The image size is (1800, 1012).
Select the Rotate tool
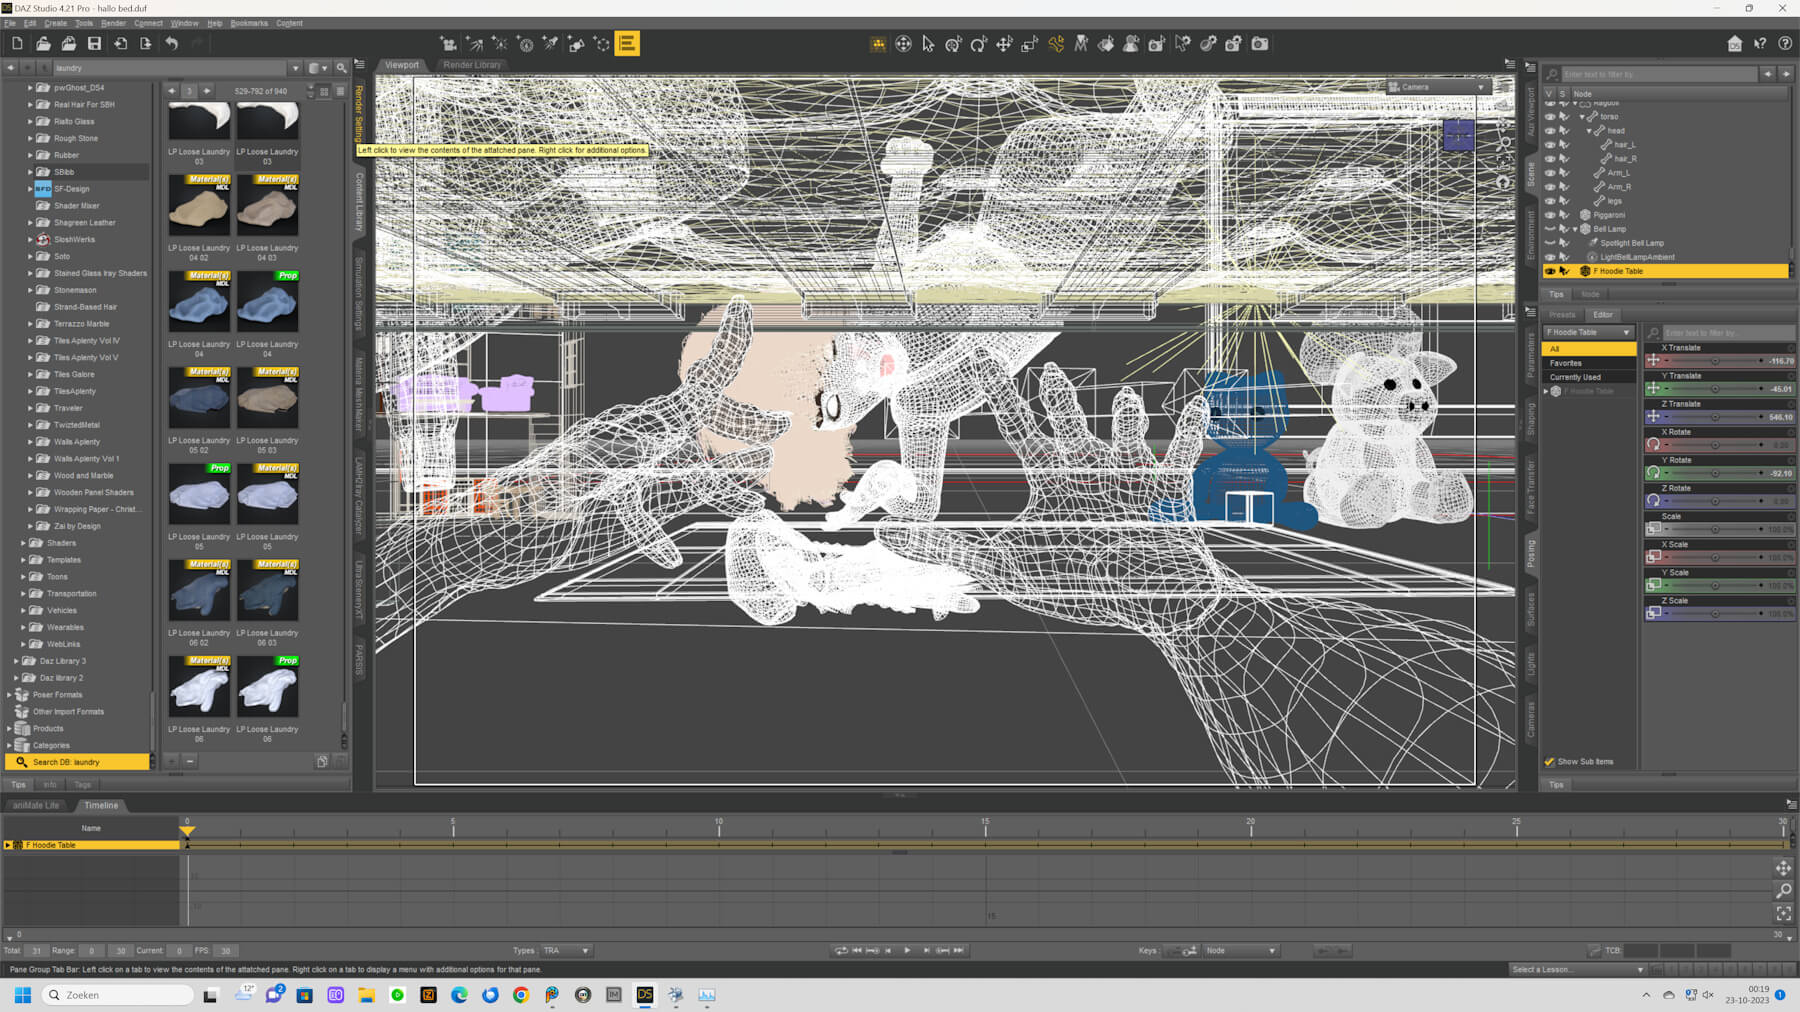tap(978, 44)
